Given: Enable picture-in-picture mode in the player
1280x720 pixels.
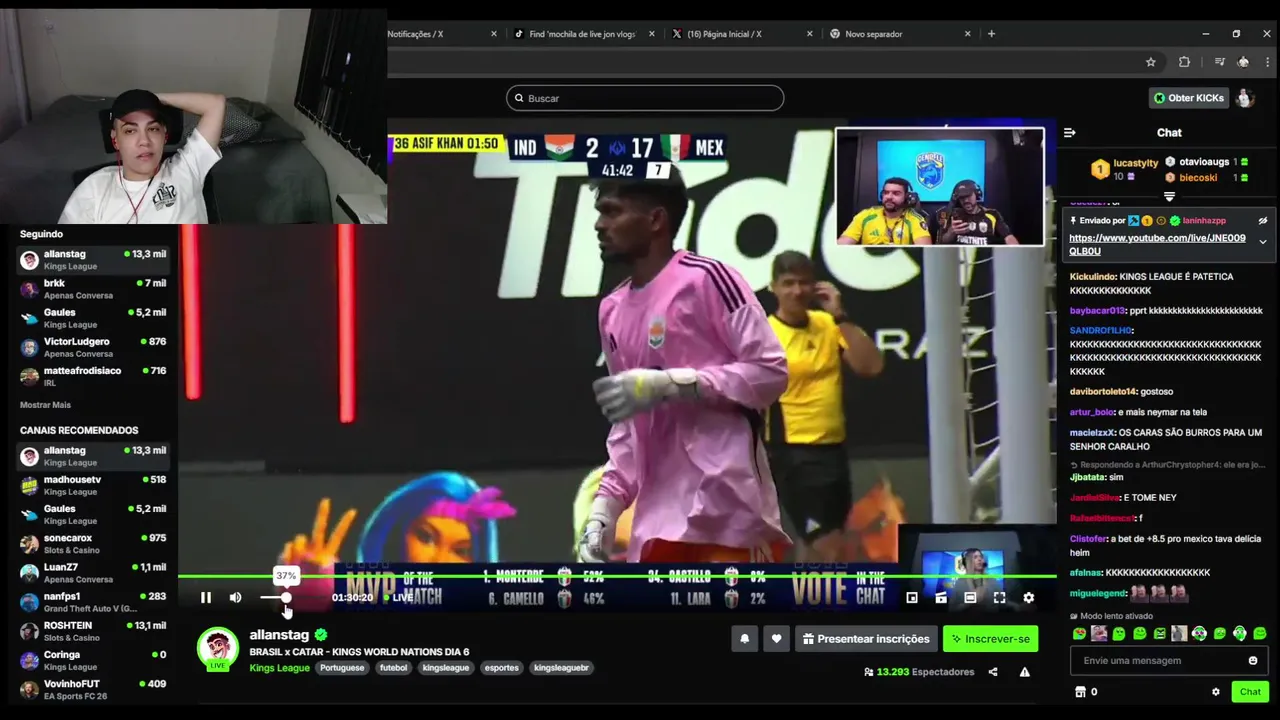Looking at the screenshot, I should [912, 598].
